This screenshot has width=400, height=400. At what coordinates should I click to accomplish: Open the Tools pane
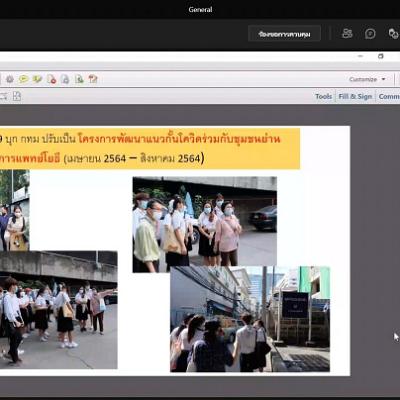(324, 96)
